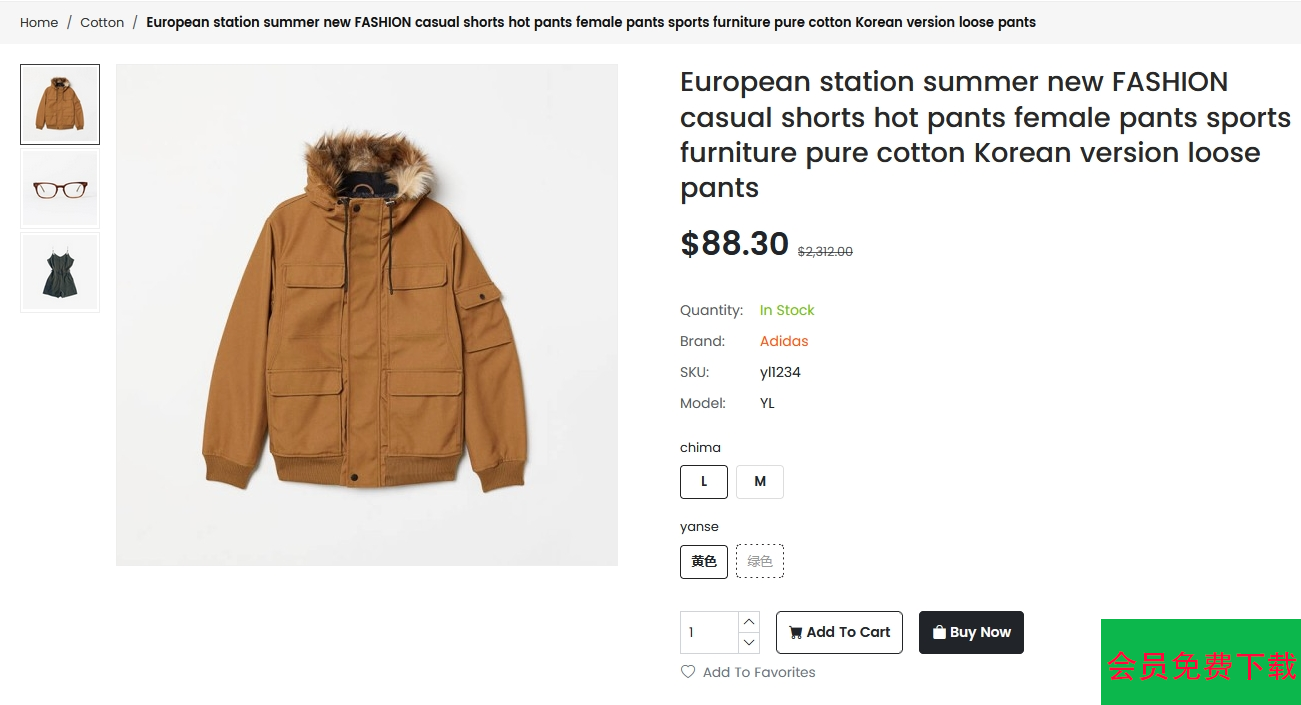Click the green 会员免费下载 banner
Viewport: 1301px width, 705px height.
1200,663
